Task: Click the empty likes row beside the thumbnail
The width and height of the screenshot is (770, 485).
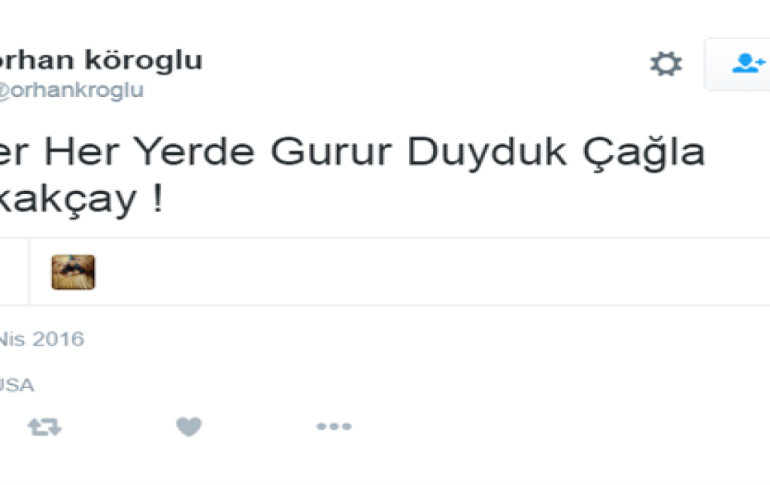Action: (432, 272)
